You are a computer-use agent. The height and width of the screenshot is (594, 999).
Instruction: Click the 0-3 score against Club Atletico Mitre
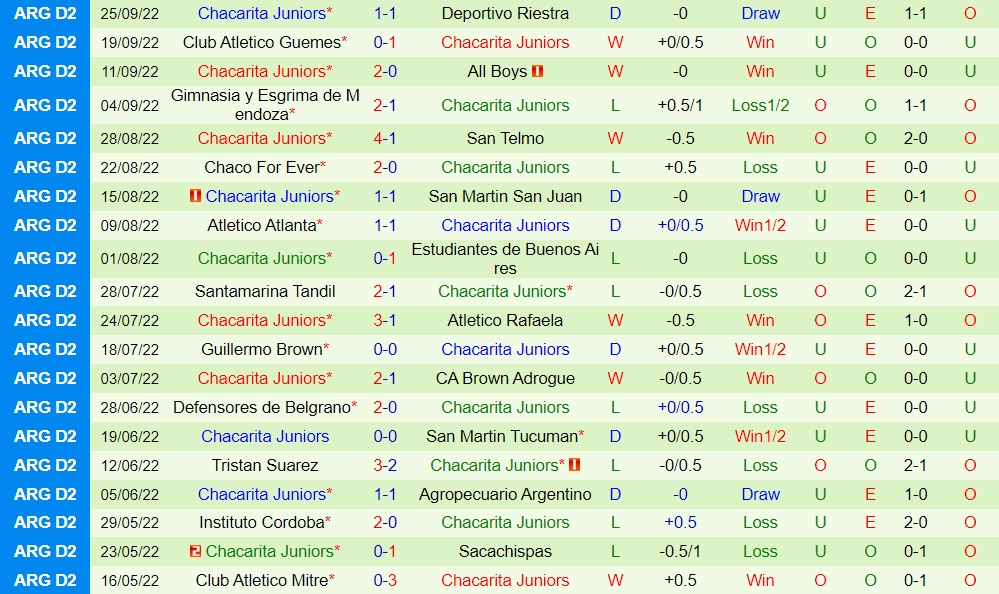pyautogui.click(x=385, y=581)
